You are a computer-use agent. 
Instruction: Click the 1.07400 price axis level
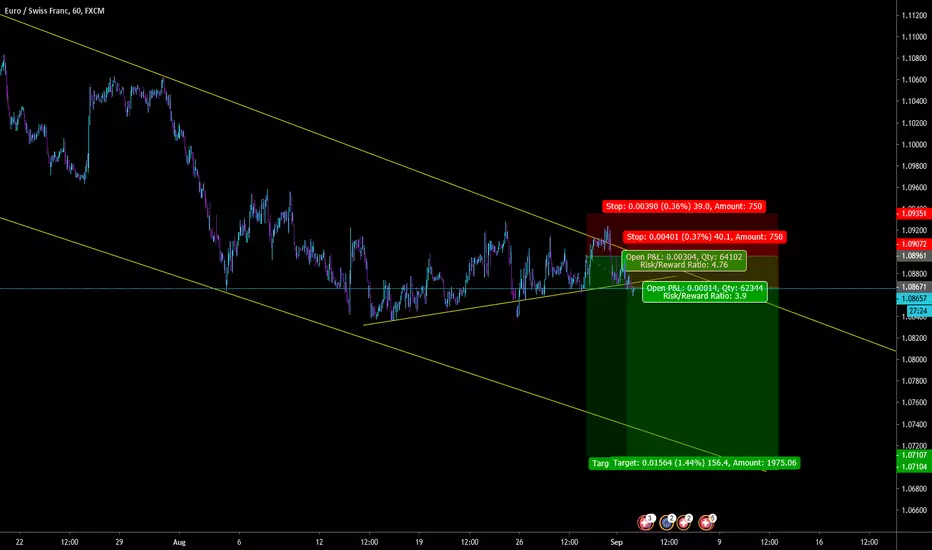point(914,425)
